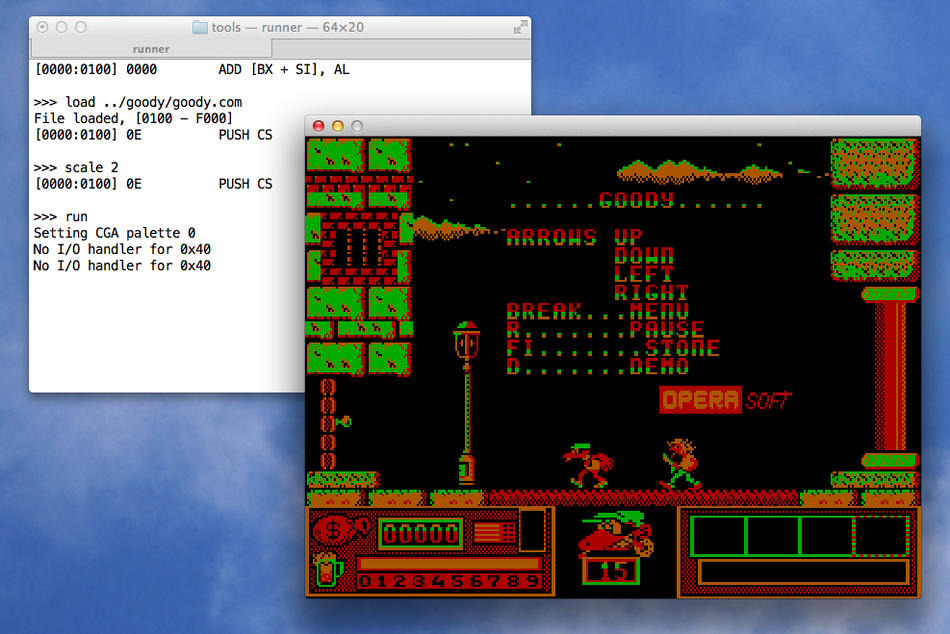
Task: Click the 0123456789 number strip
Action: (x=449, y=581)
